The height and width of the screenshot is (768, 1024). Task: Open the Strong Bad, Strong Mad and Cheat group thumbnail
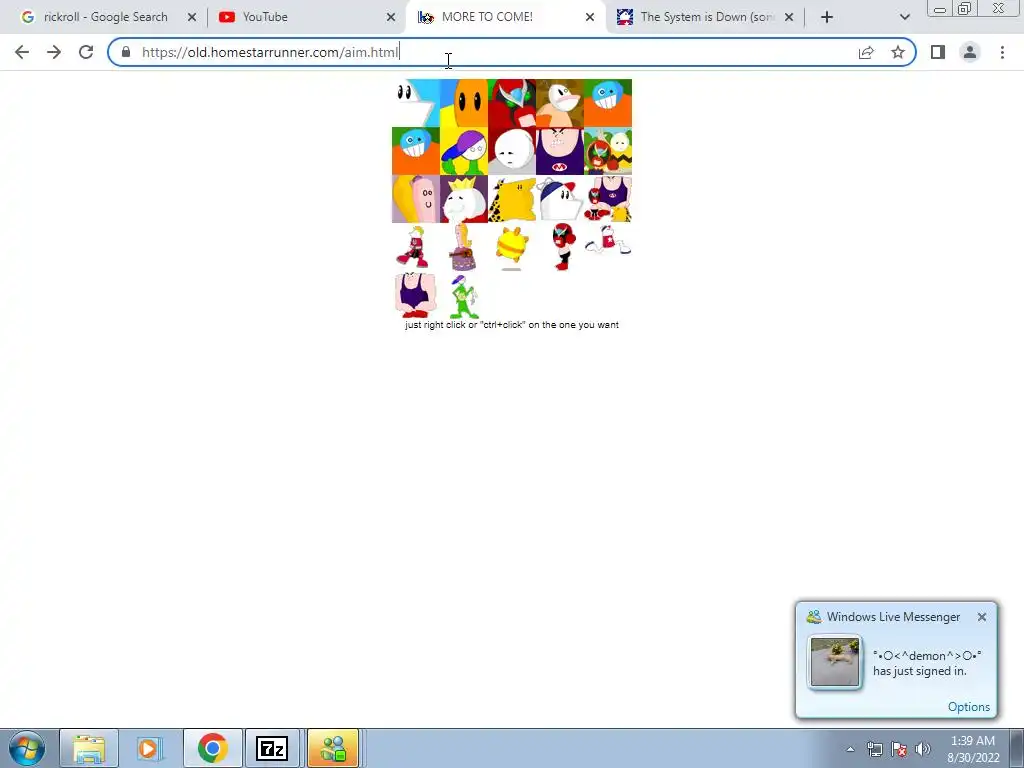[608, 199]
